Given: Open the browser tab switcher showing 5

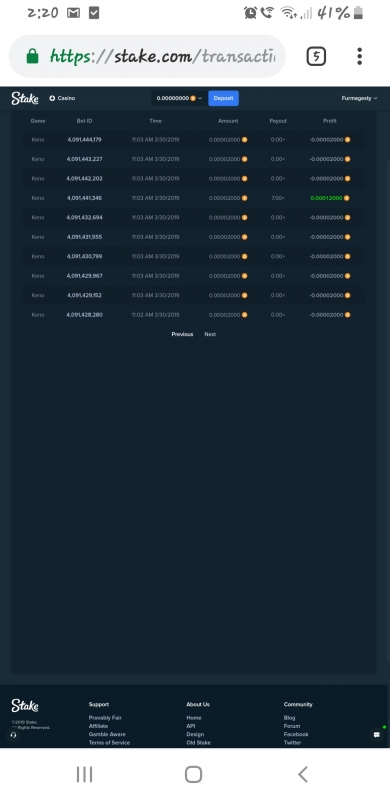Looking at the screenshot, I should coord(316,56).
